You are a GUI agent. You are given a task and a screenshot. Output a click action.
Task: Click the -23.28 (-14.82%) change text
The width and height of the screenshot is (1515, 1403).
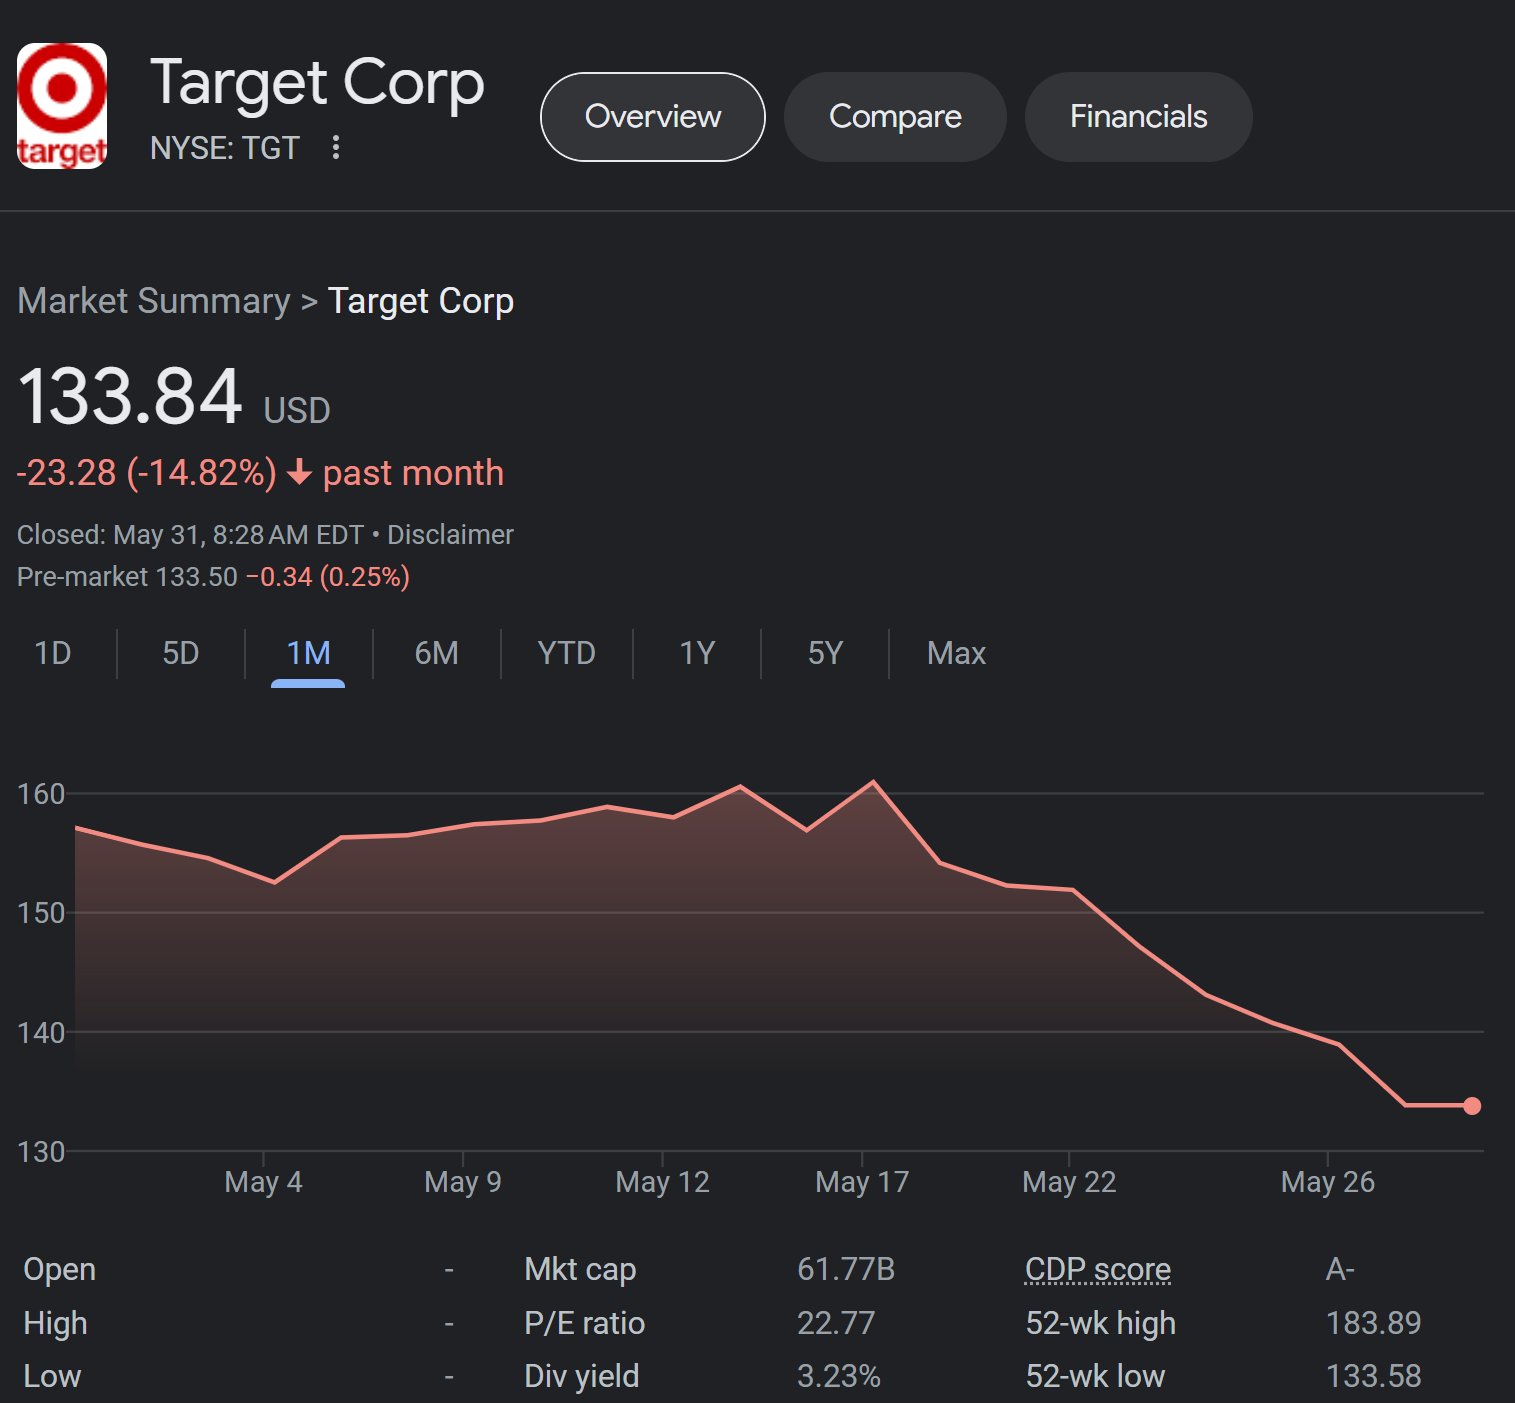click(x=146, y=472)
